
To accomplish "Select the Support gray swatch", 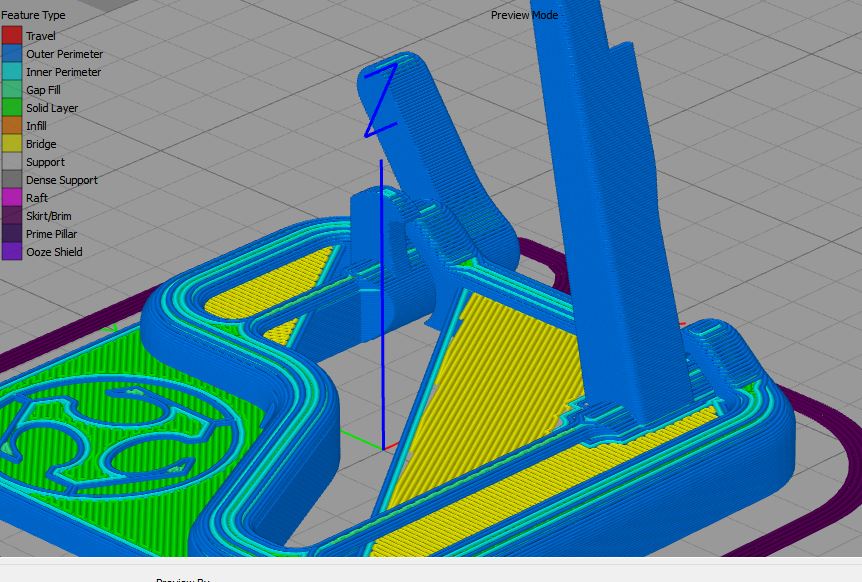I will click(x=12, y=162).
